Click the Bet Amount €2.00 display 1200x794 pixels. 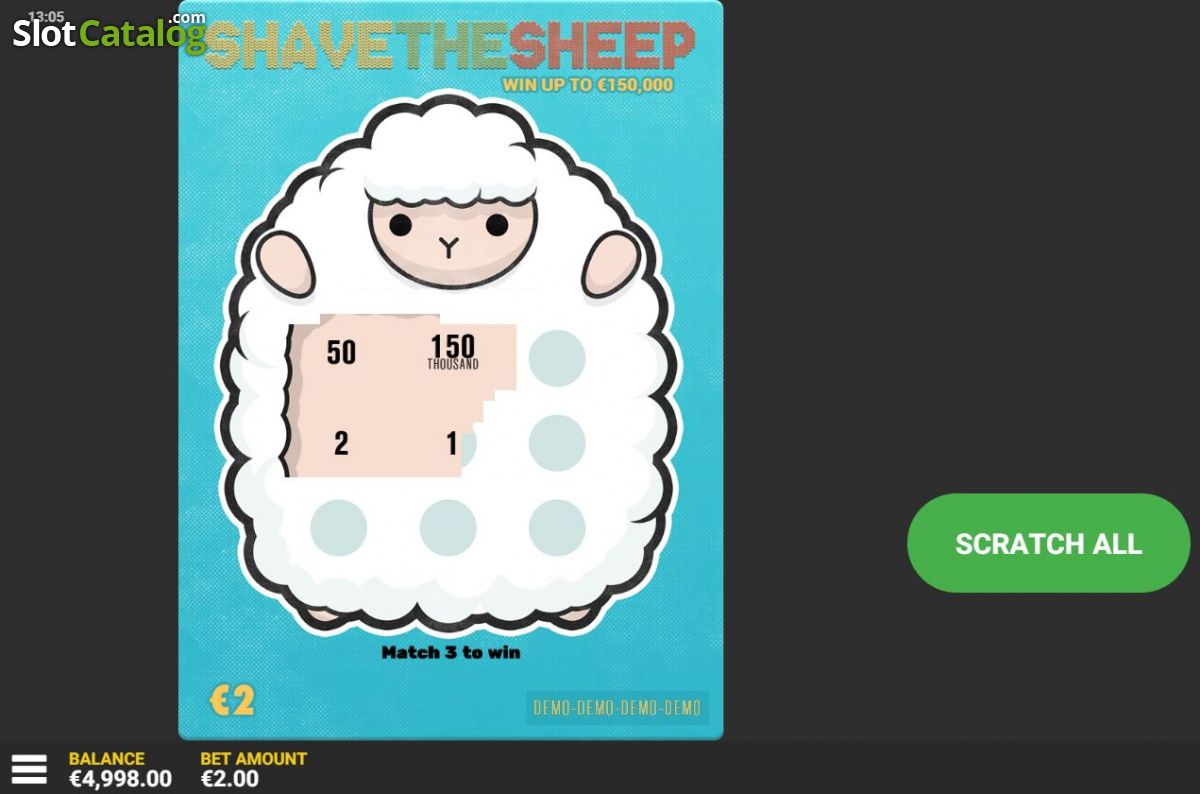point(253,768)
